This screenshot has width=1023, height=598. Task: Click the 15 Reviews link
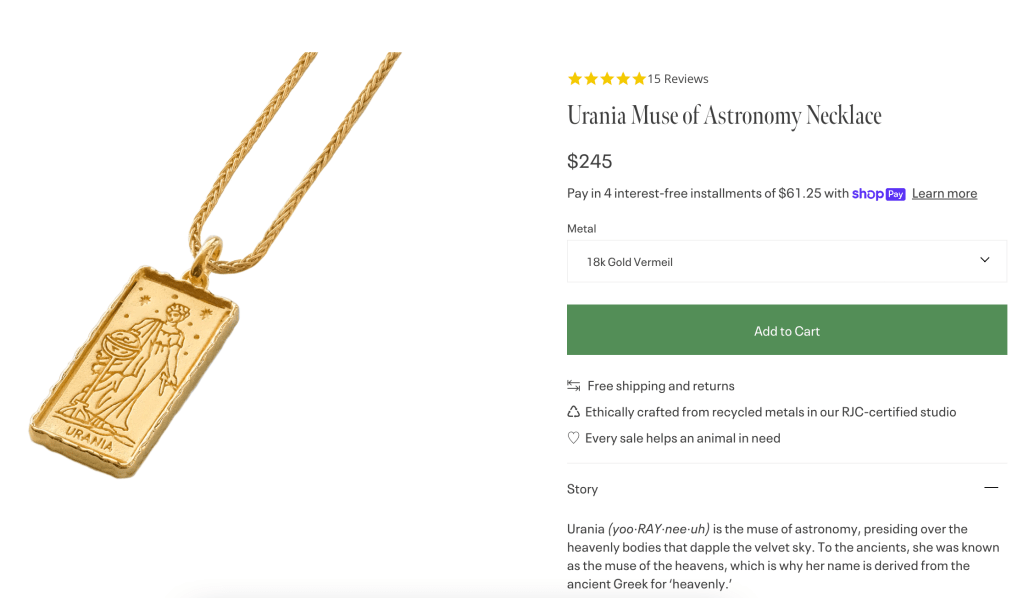click(x=676, y=78)
